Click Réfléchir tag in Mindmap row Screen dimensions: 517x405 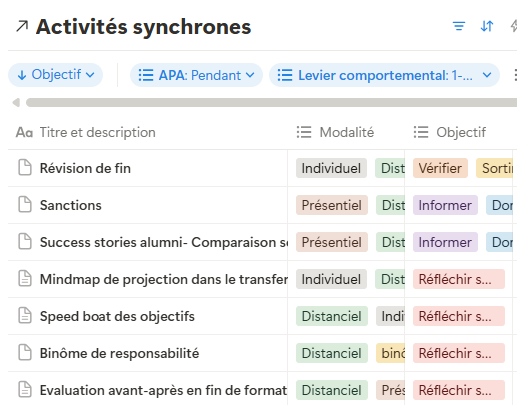point(459,279)
